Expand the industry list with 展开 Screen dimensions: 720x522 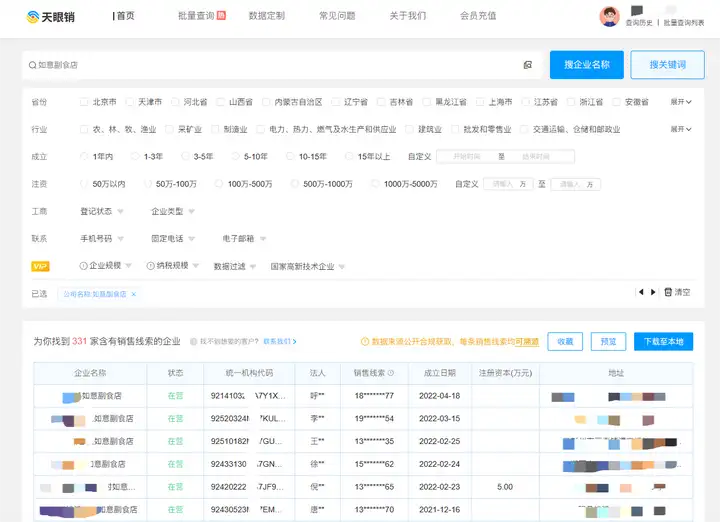tap(681, 129)
